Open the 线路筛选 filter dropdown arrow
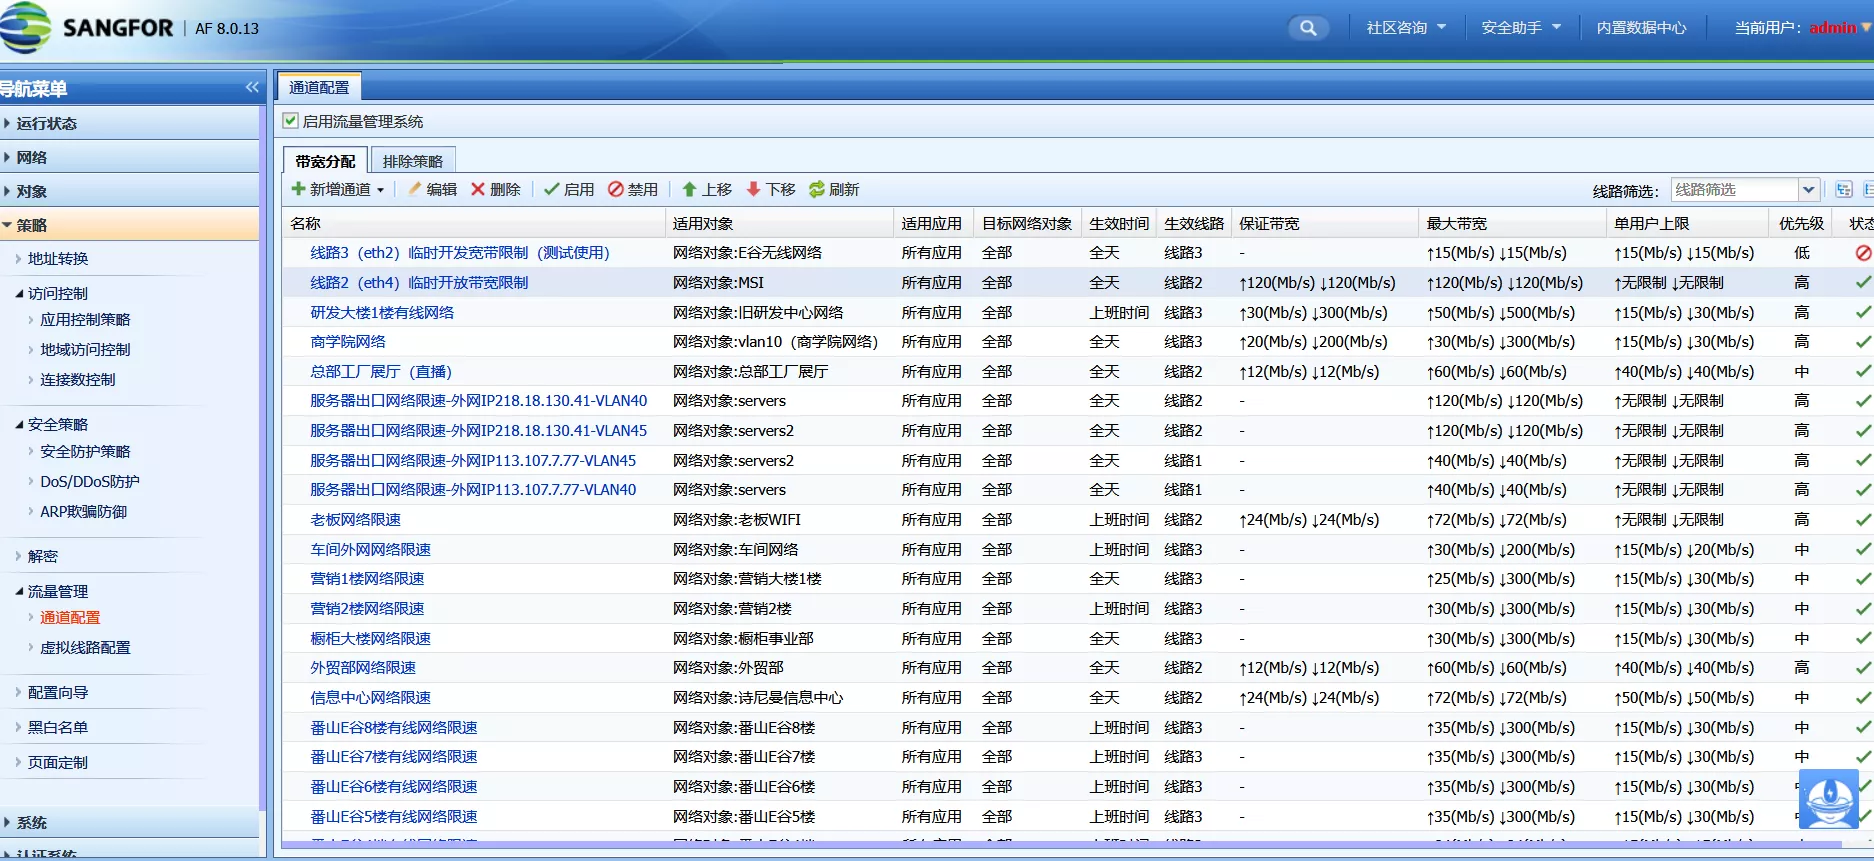Viewport: 1874px width, 861px height. pos(1808,190)
